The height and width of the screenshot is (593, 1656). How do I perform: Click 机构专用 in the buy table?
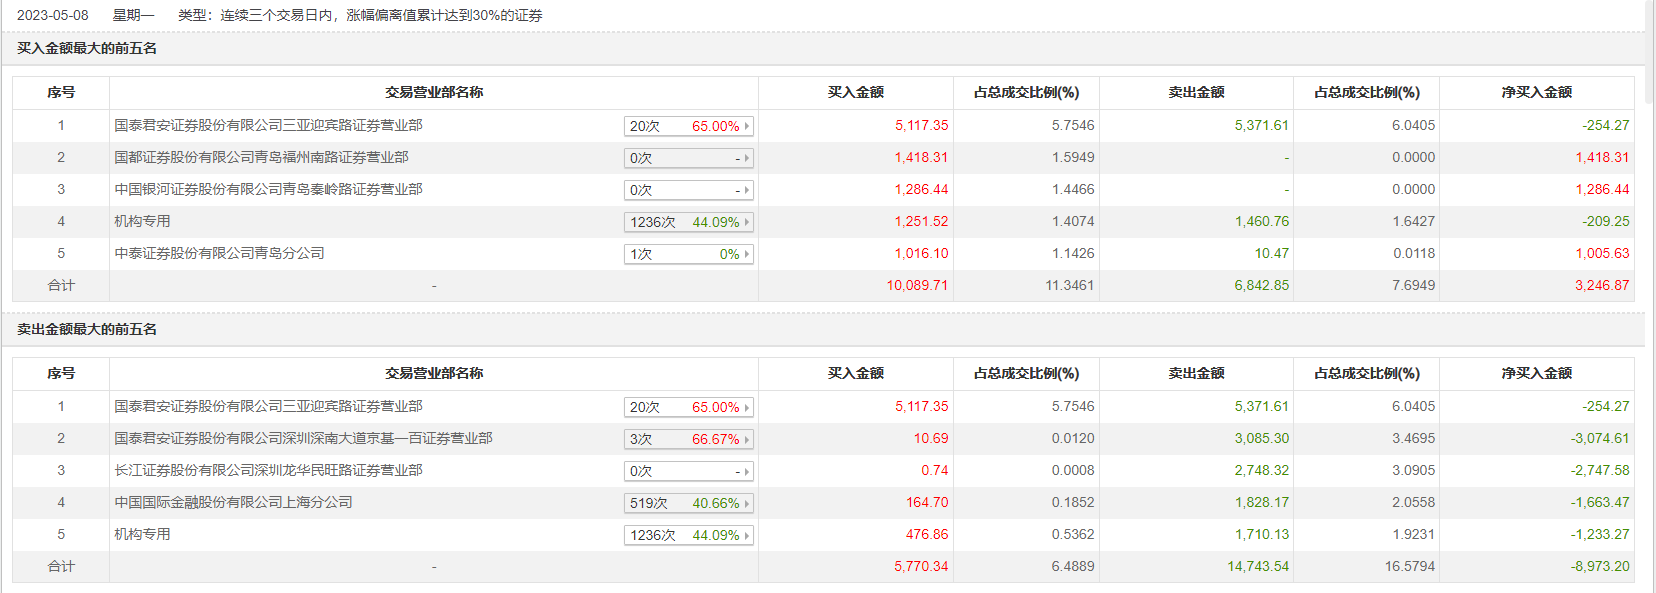[142, 221]
